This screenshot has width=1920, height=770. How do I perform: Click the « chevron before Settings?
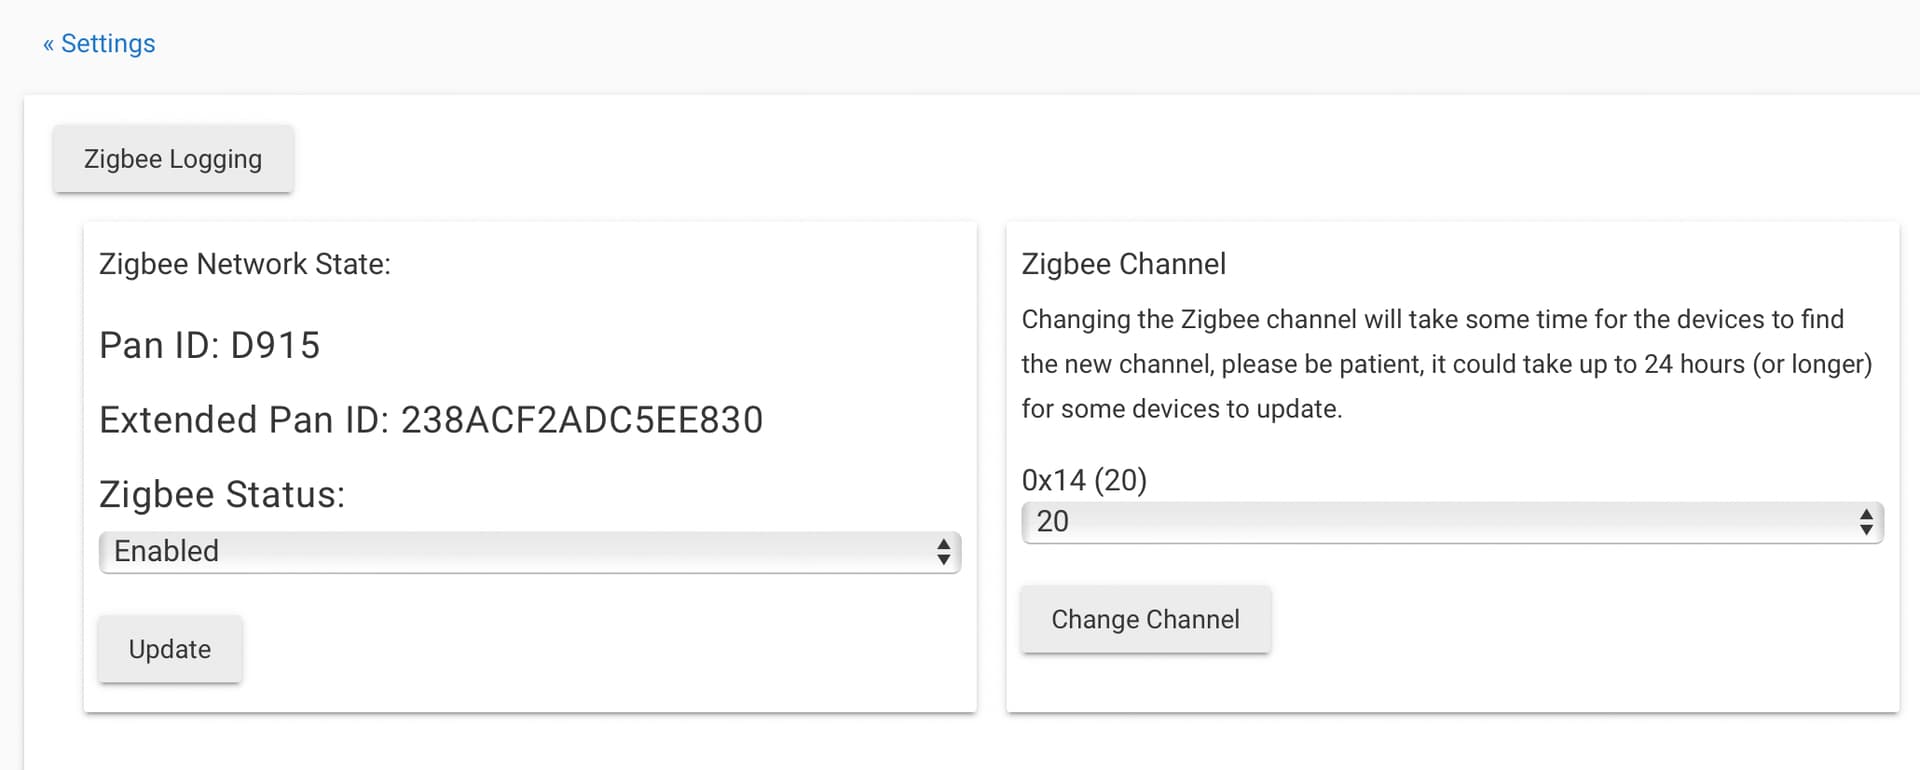(48, 45)
